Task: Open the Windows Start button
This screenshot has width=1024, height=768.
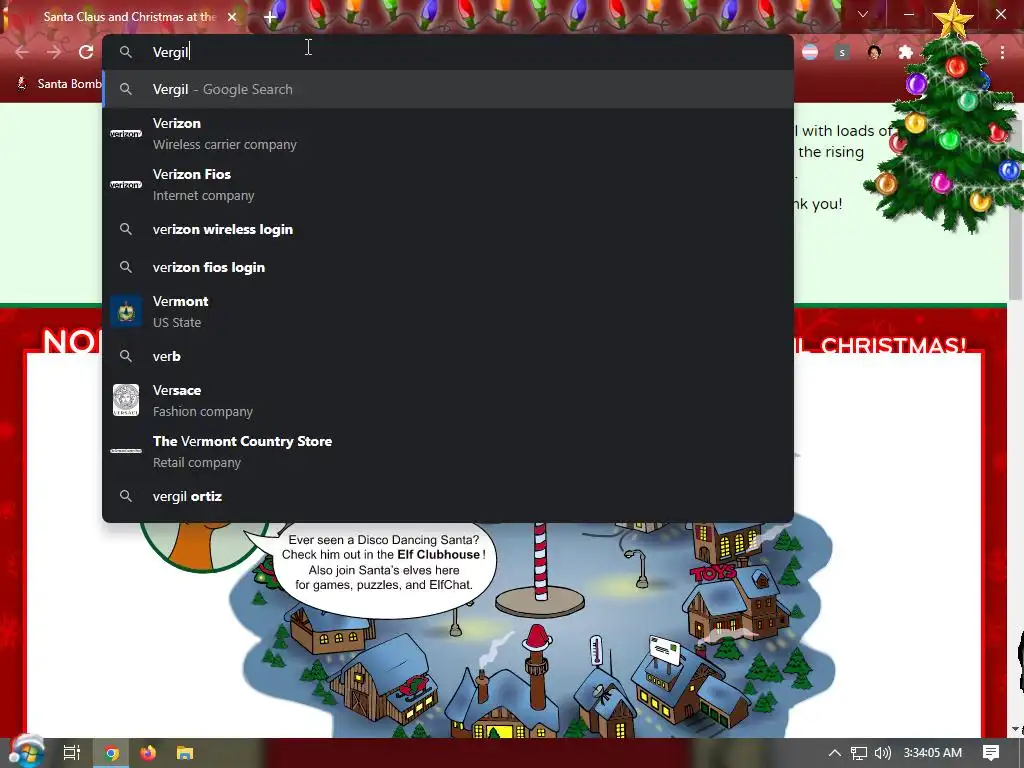Action: (26, 753)
